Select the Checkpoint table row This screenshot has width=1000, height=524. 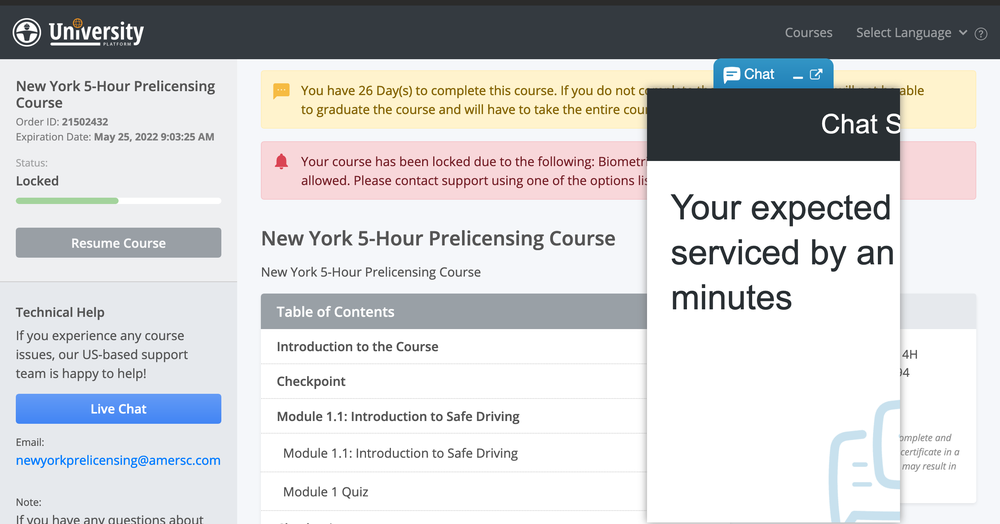click(453, 381)
